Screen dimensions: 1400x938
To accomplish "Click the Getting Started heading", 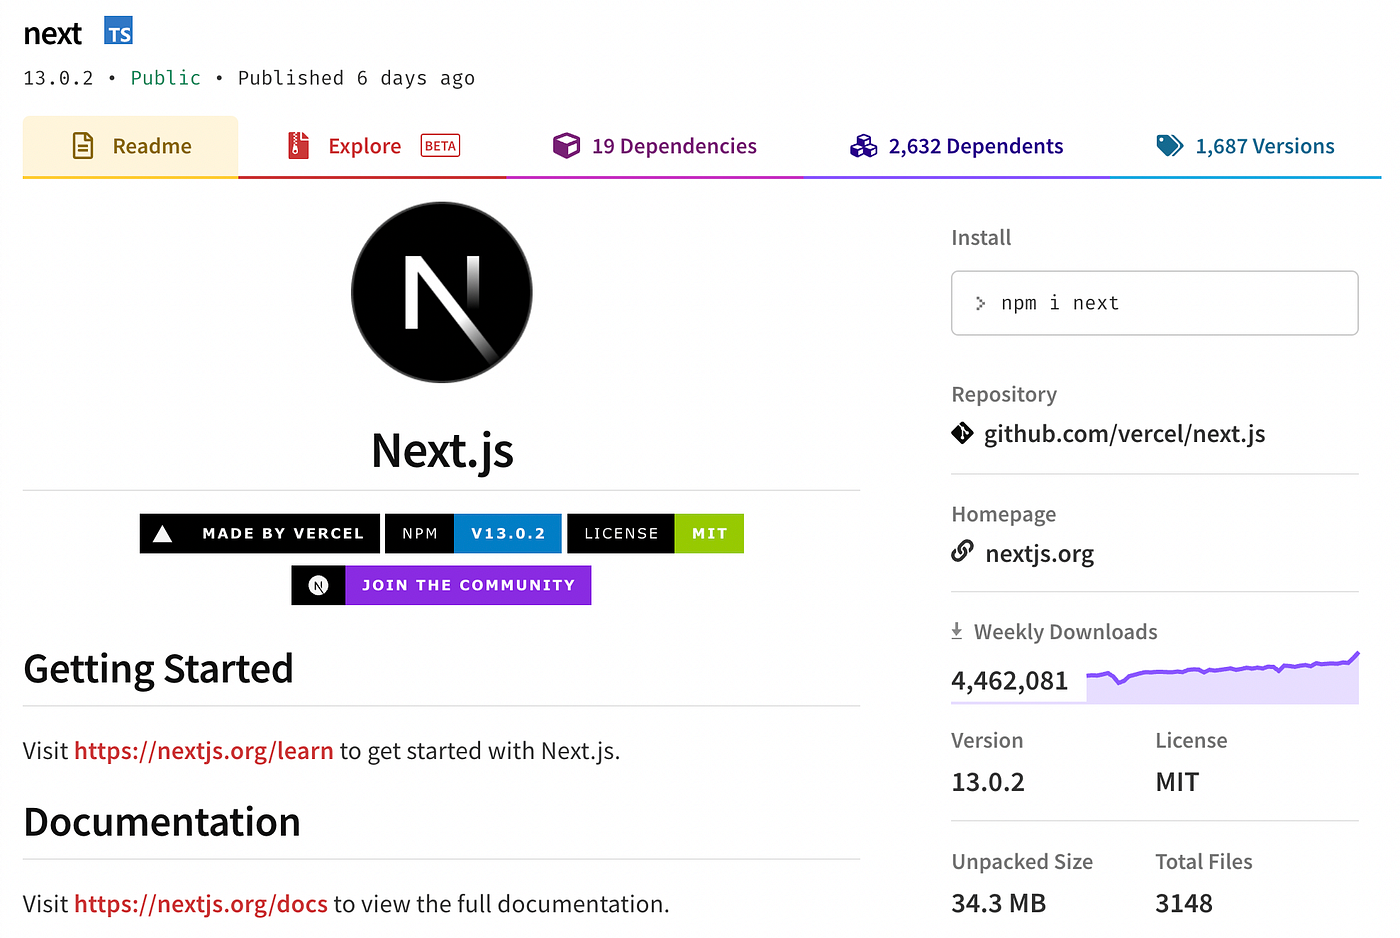I will click(x=158, y=669).
